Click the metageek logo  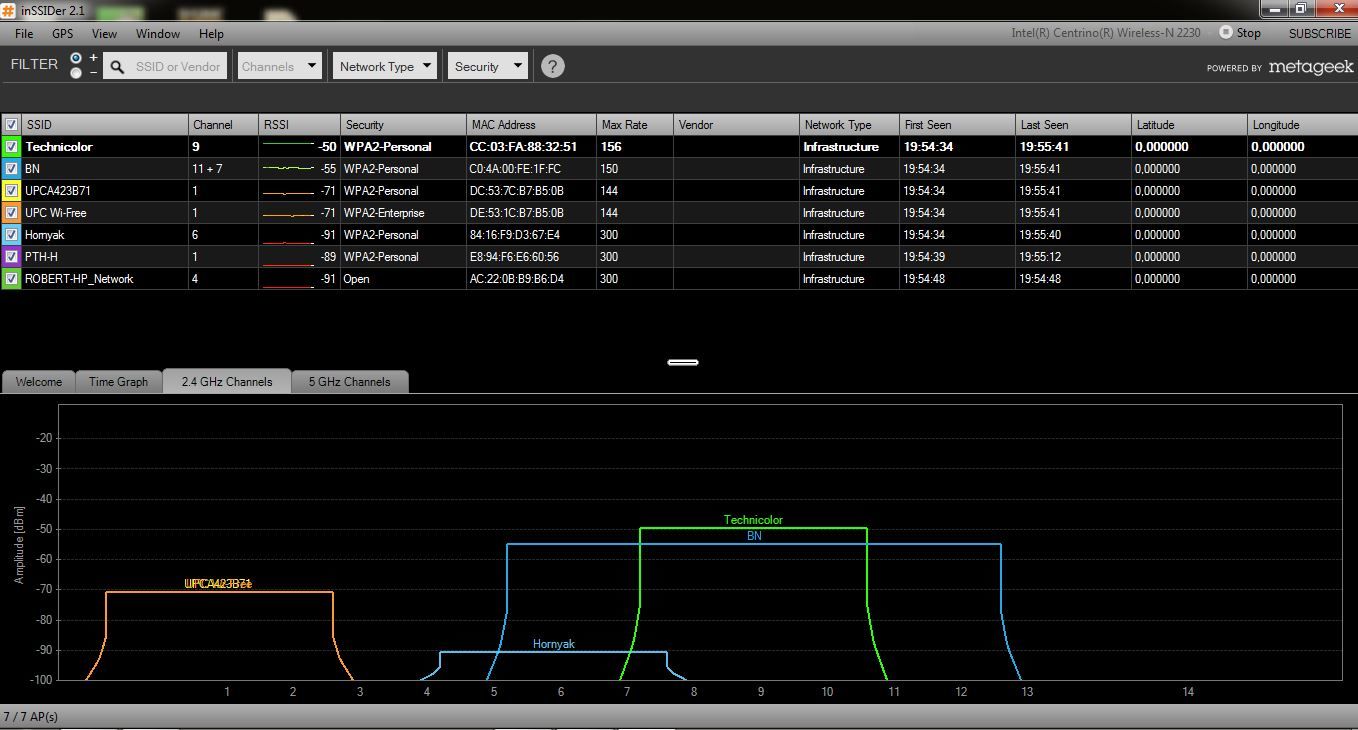pos(1310,67)
